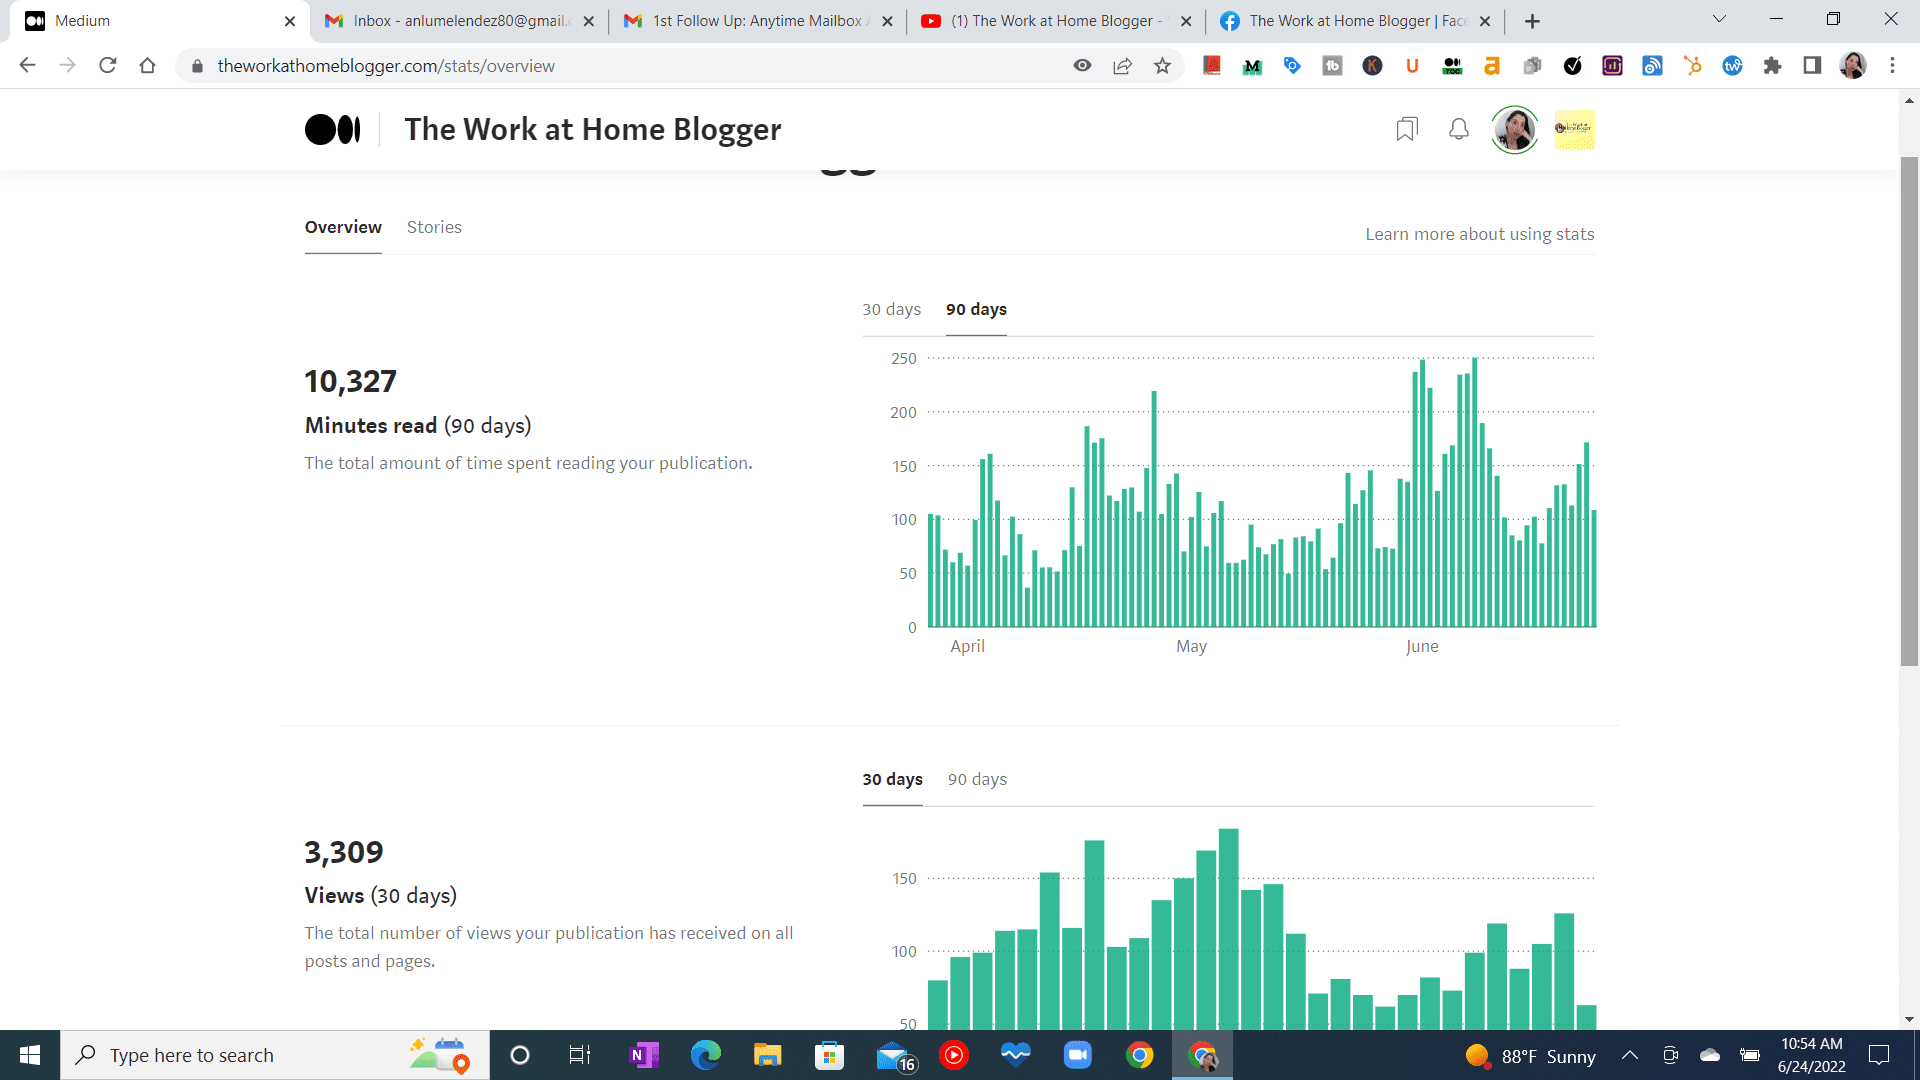The image size is (1920, 1080).
Task: Open the black checkmark extension
Action: (1572, 65)
